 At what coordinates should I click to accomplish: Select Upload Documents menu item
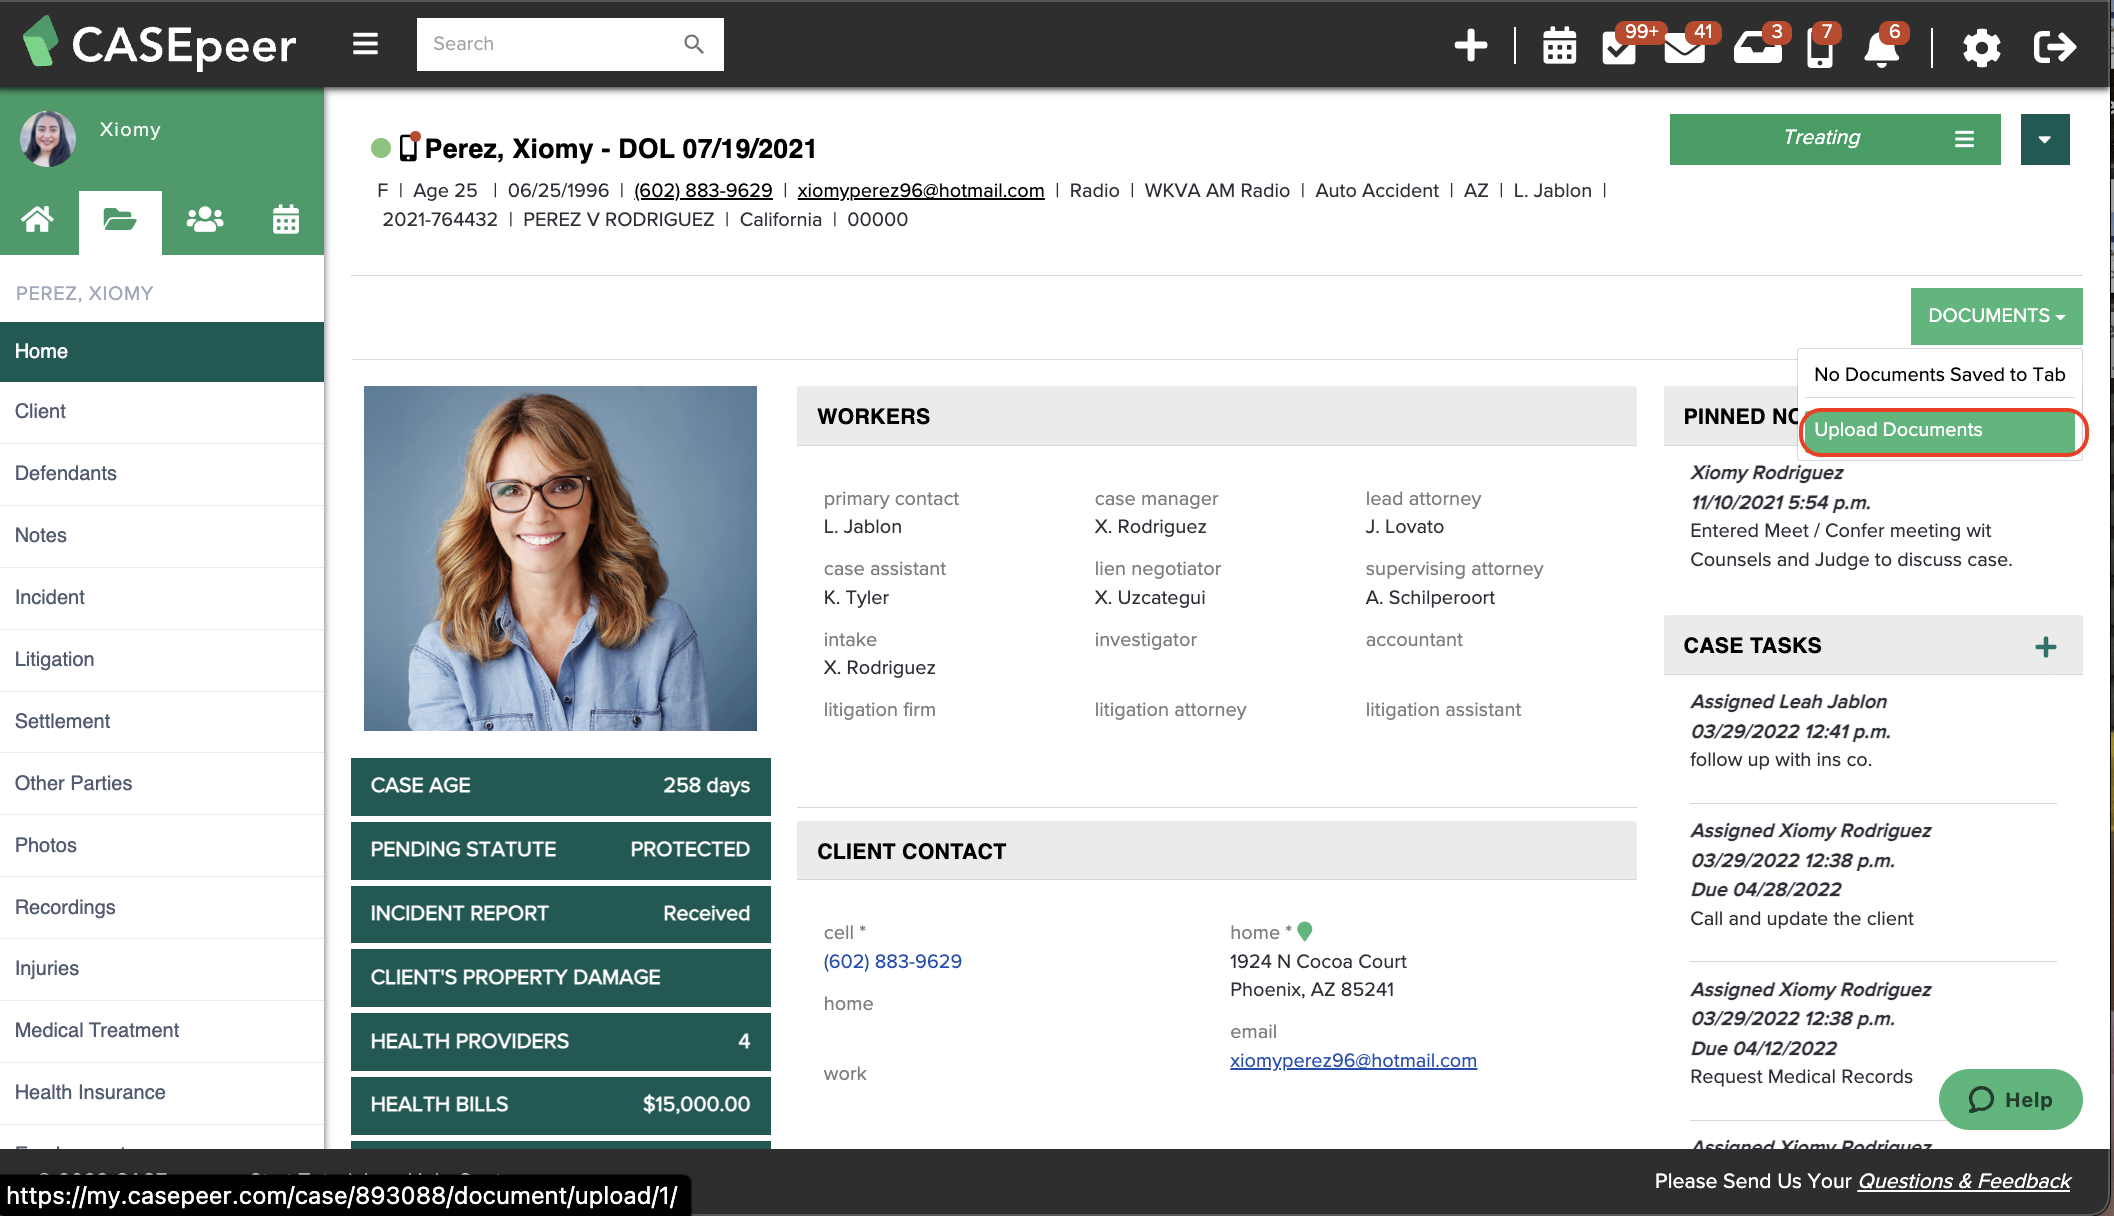coord(1942,431)
